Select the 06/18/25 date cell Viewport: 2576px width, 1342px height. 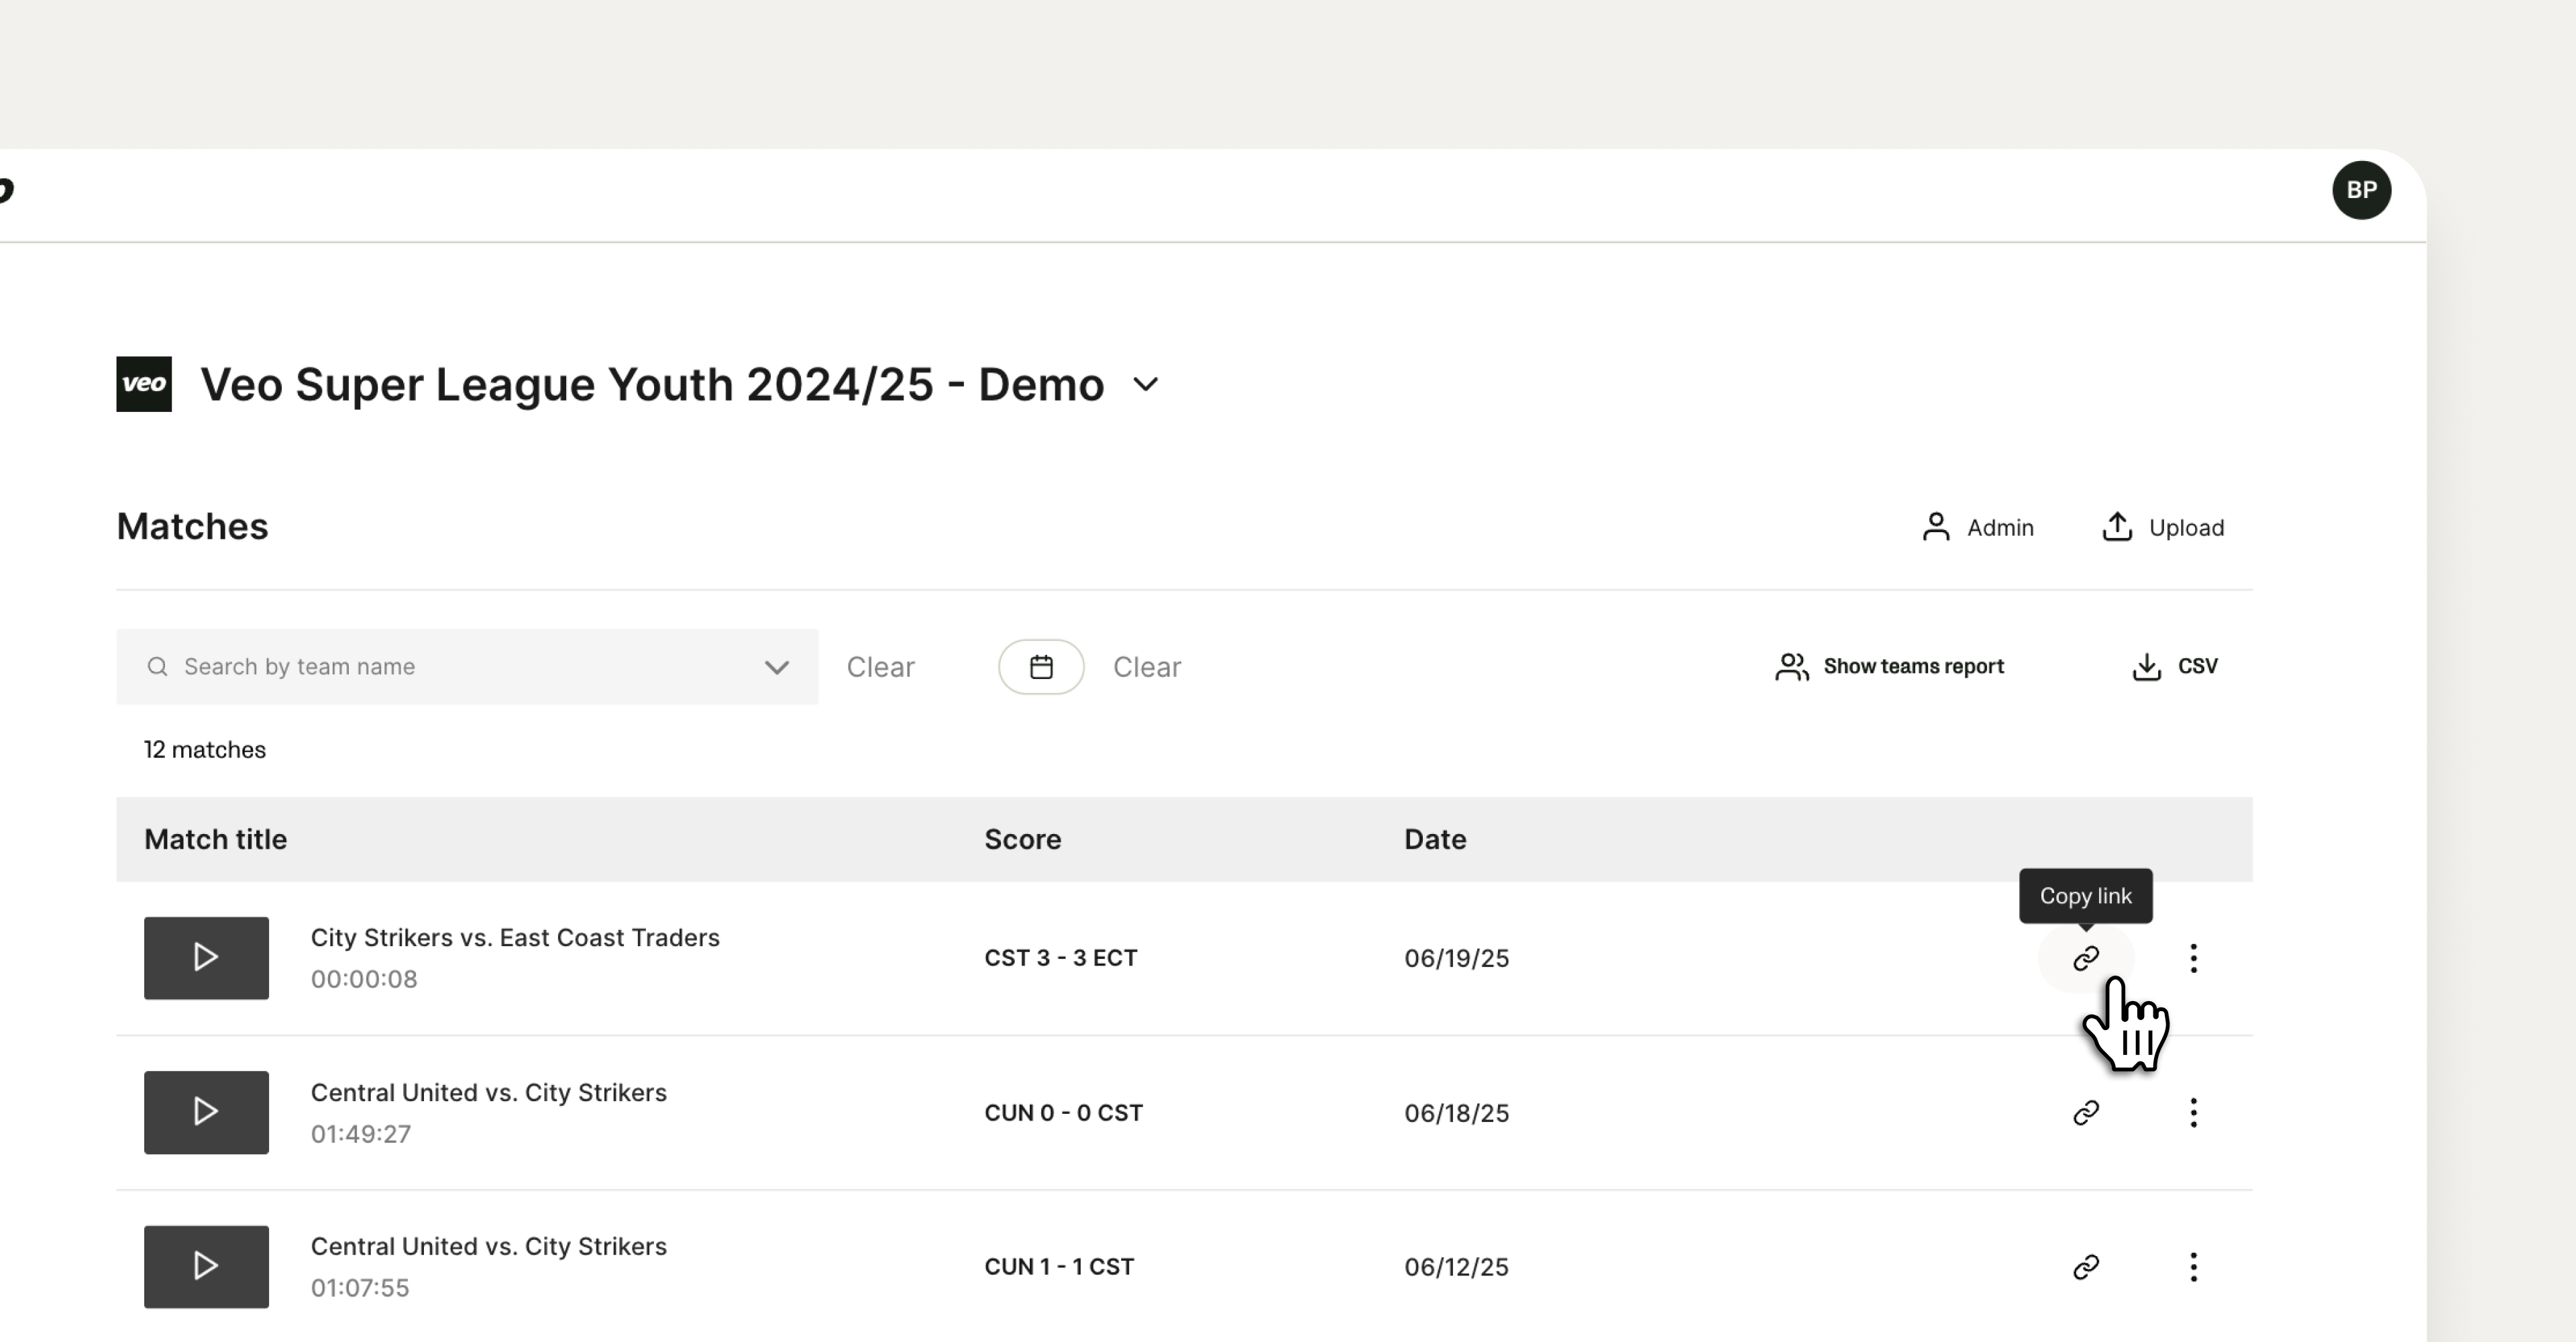[x=1456, y=1113]
